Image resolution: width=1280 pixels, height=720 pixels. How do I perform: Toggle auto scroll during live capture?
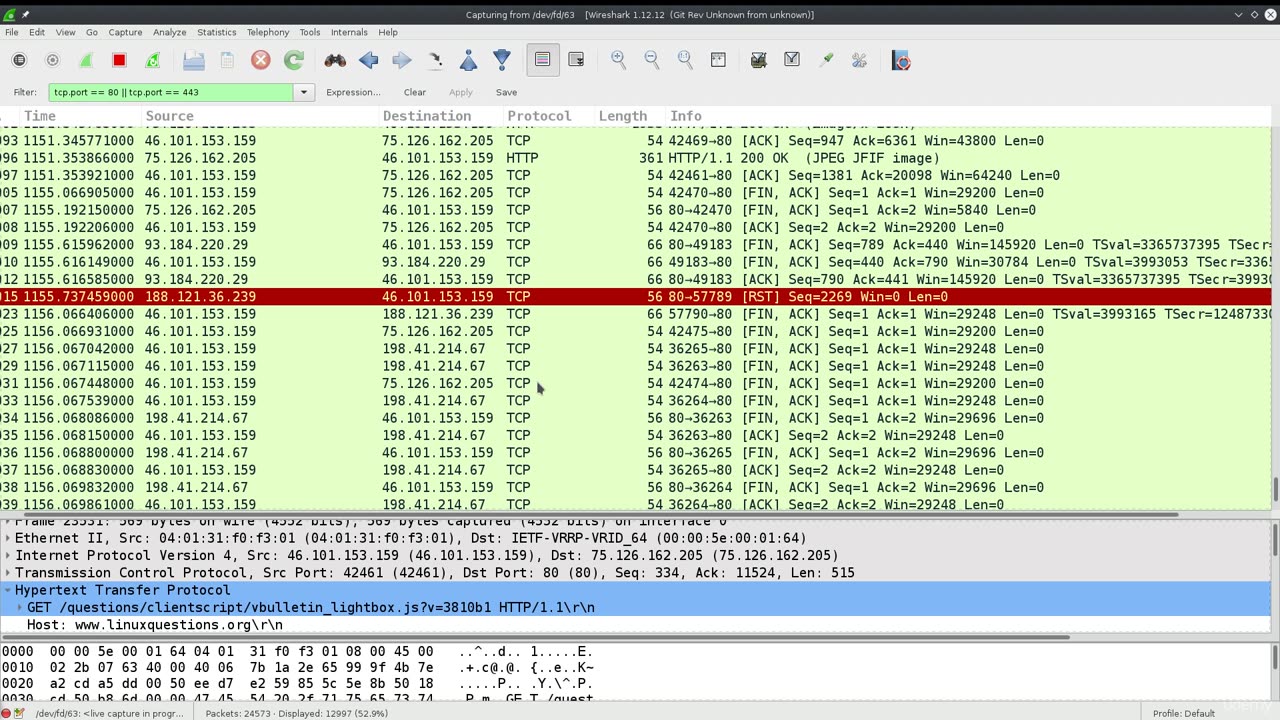coord(576,60)
